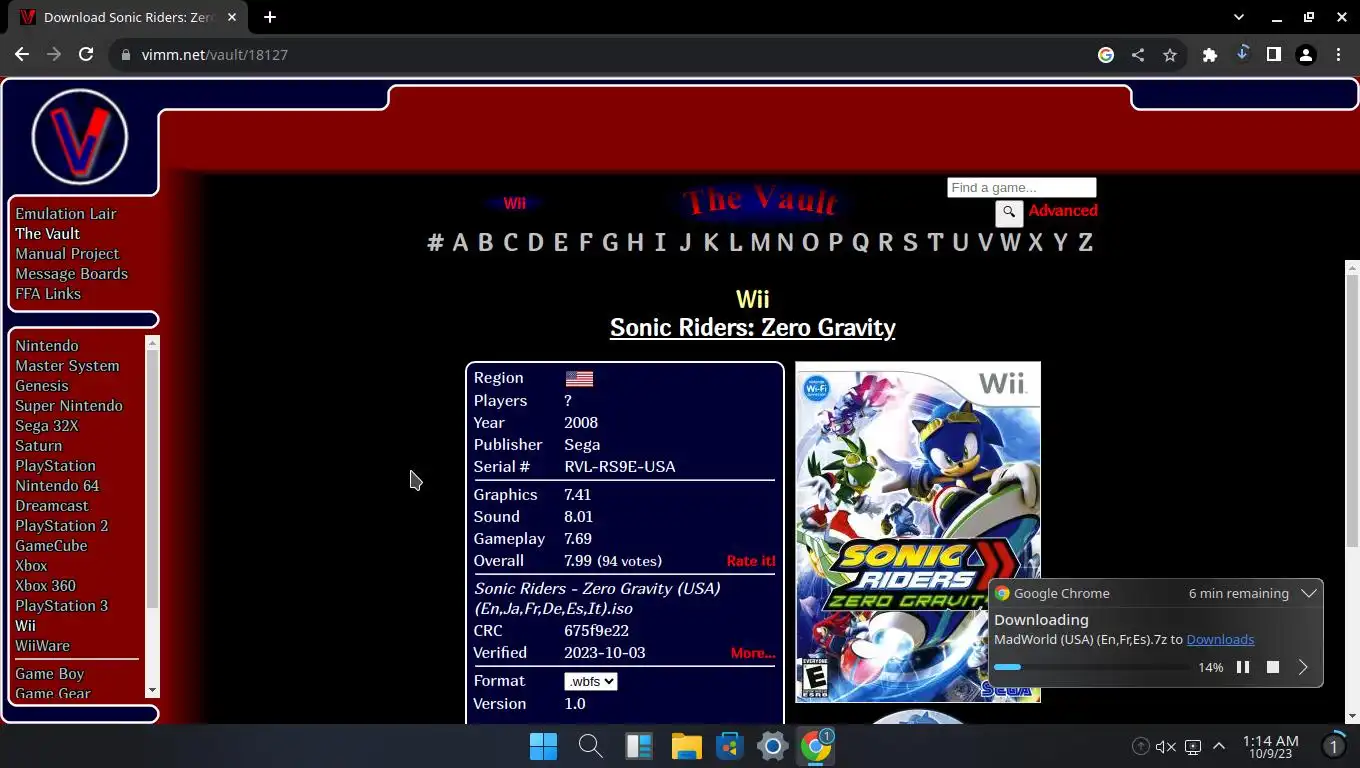Go back using browser back arrow
The height and width of the screenshot is (768, 1360).
(22, 55)
